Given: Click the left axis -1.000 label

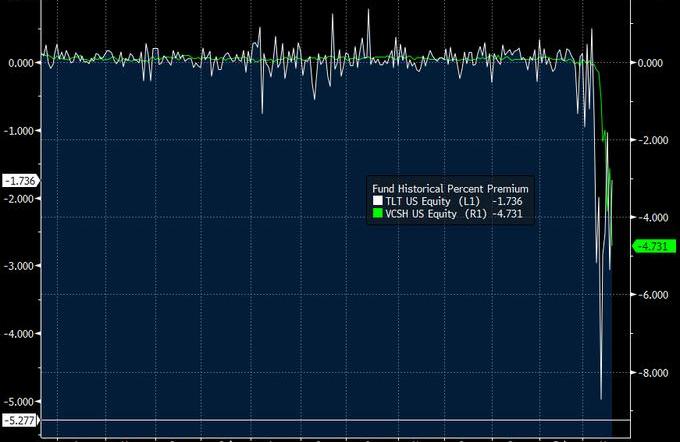Looking at the screenshot, I should (x=21, y=131).
